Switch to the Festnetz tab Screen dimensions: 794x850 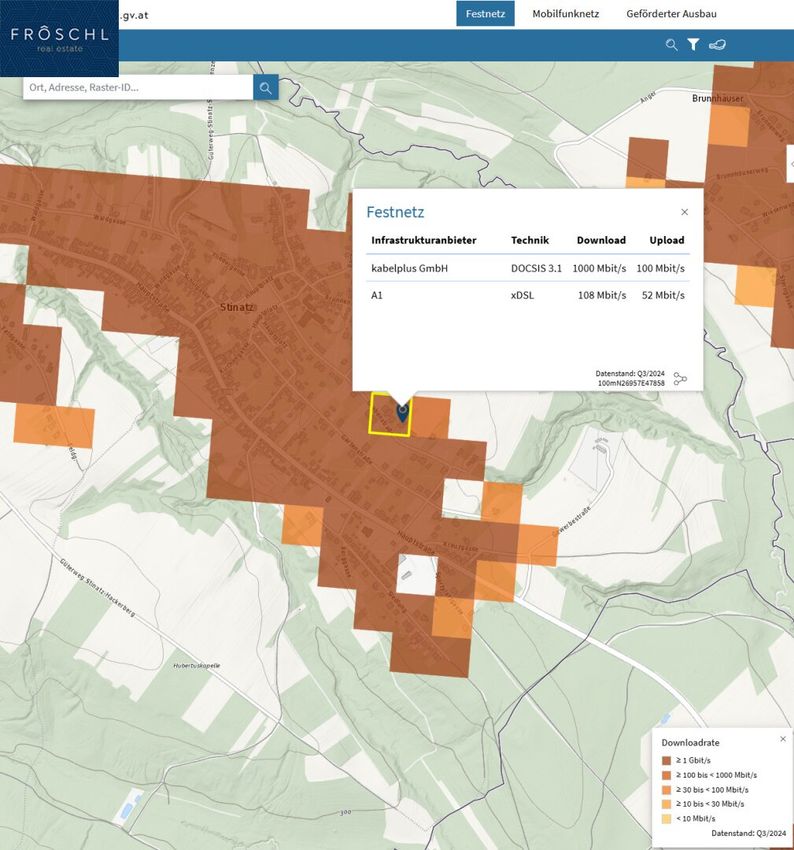click(485, 14)
